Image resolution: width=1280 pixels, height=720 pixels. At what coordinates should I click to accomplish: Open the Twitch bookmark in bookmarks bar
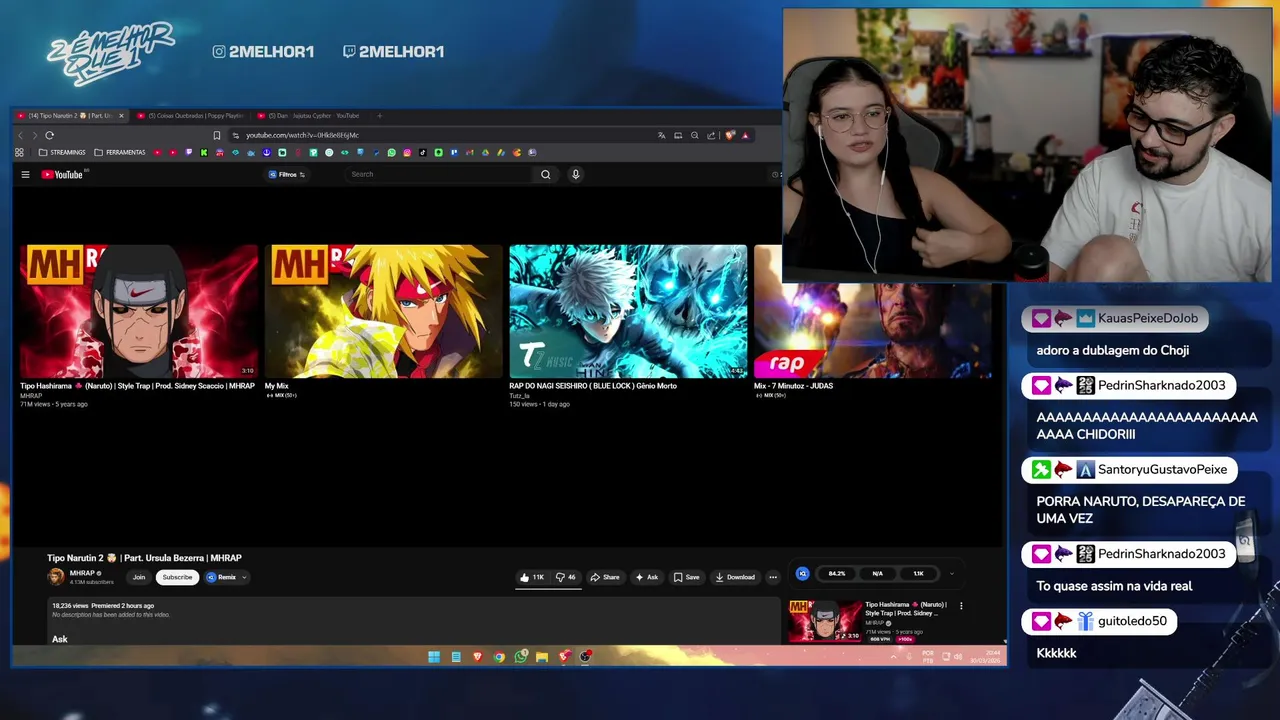point(188,152)
